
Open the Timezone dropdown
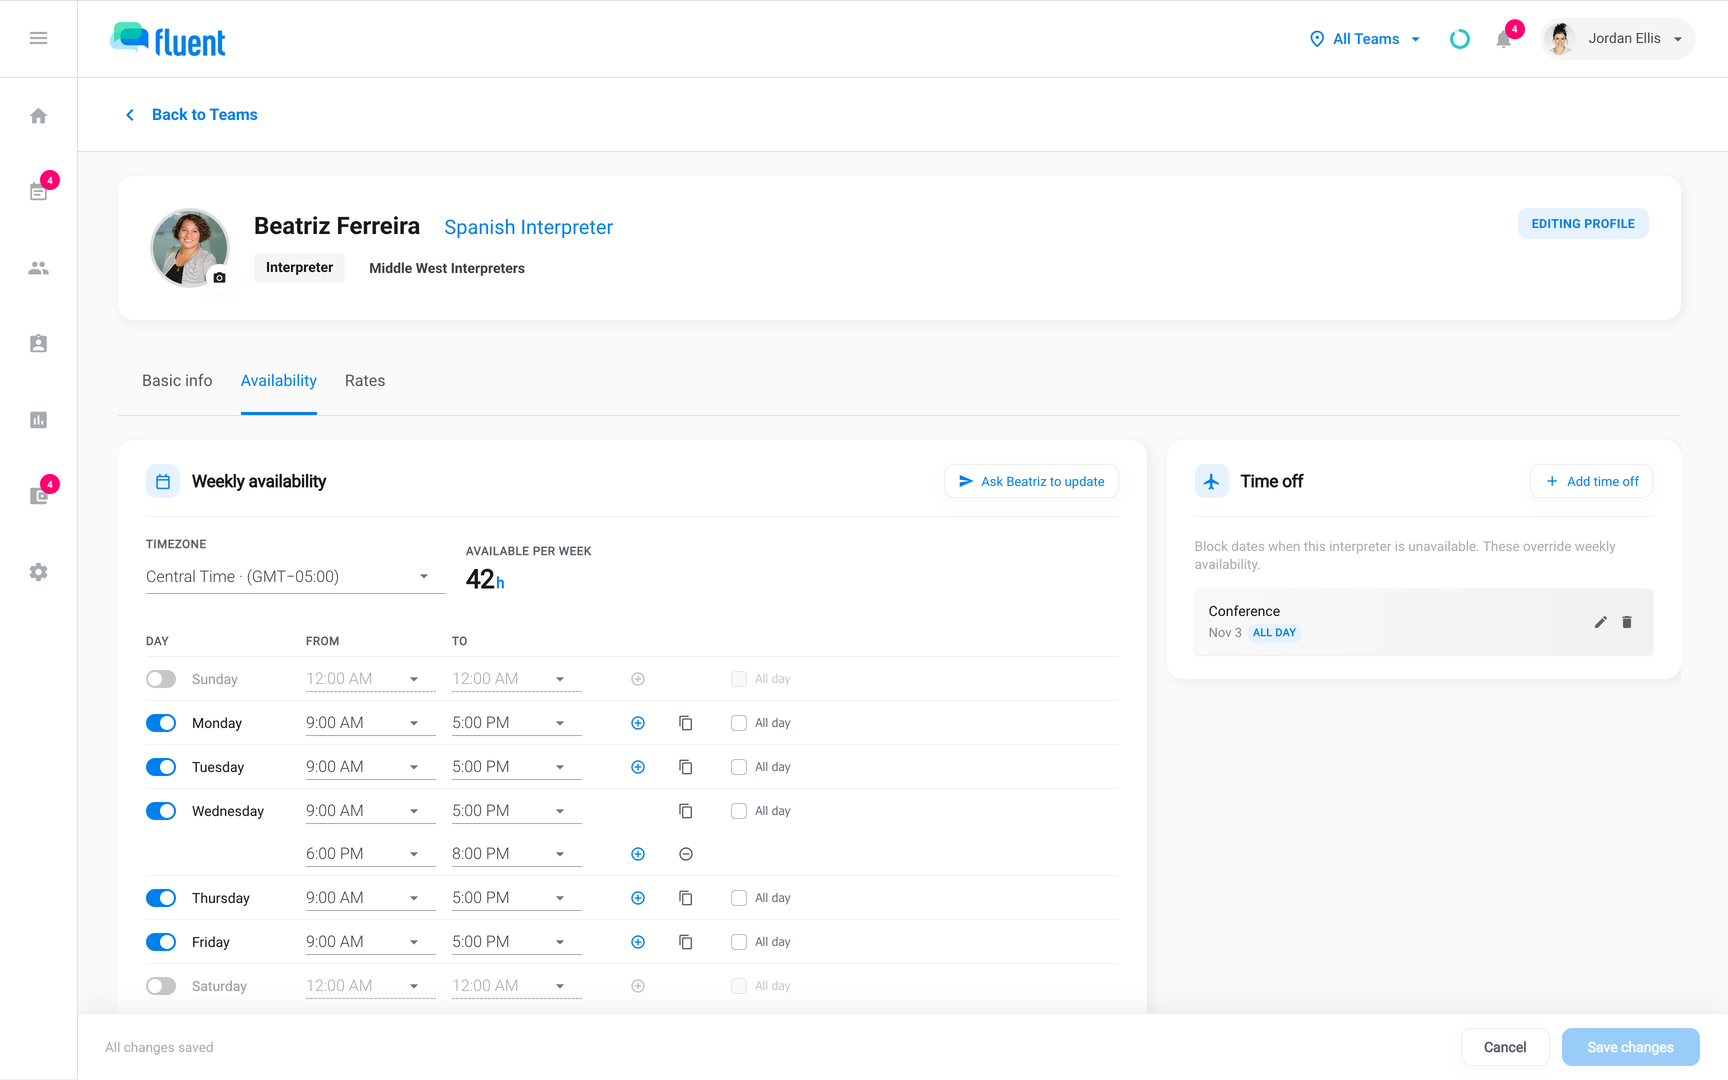pos(295,577)
